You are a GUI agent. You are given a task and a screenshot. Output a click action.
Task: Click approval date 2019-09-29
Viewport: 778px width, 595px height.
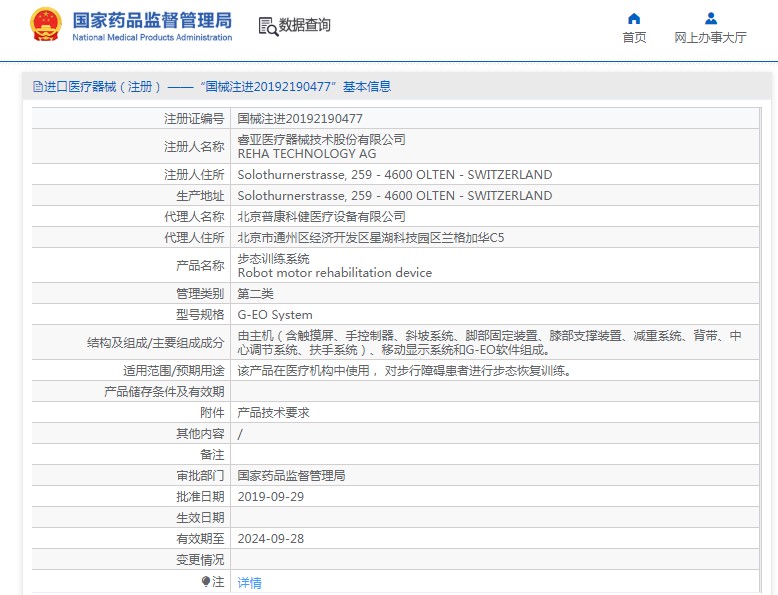pos(271,497)
